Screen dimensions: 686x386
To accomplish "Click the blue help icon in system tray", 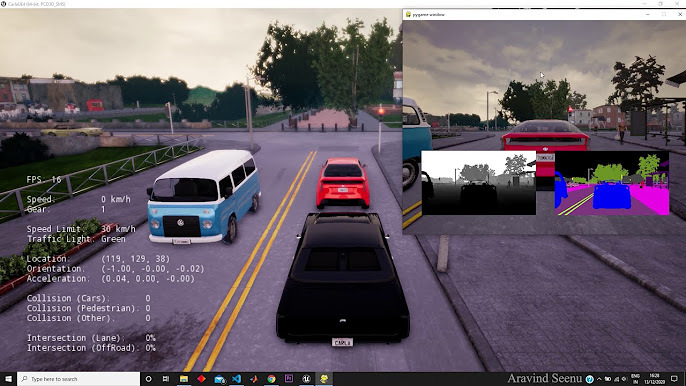I will point(589,379).
